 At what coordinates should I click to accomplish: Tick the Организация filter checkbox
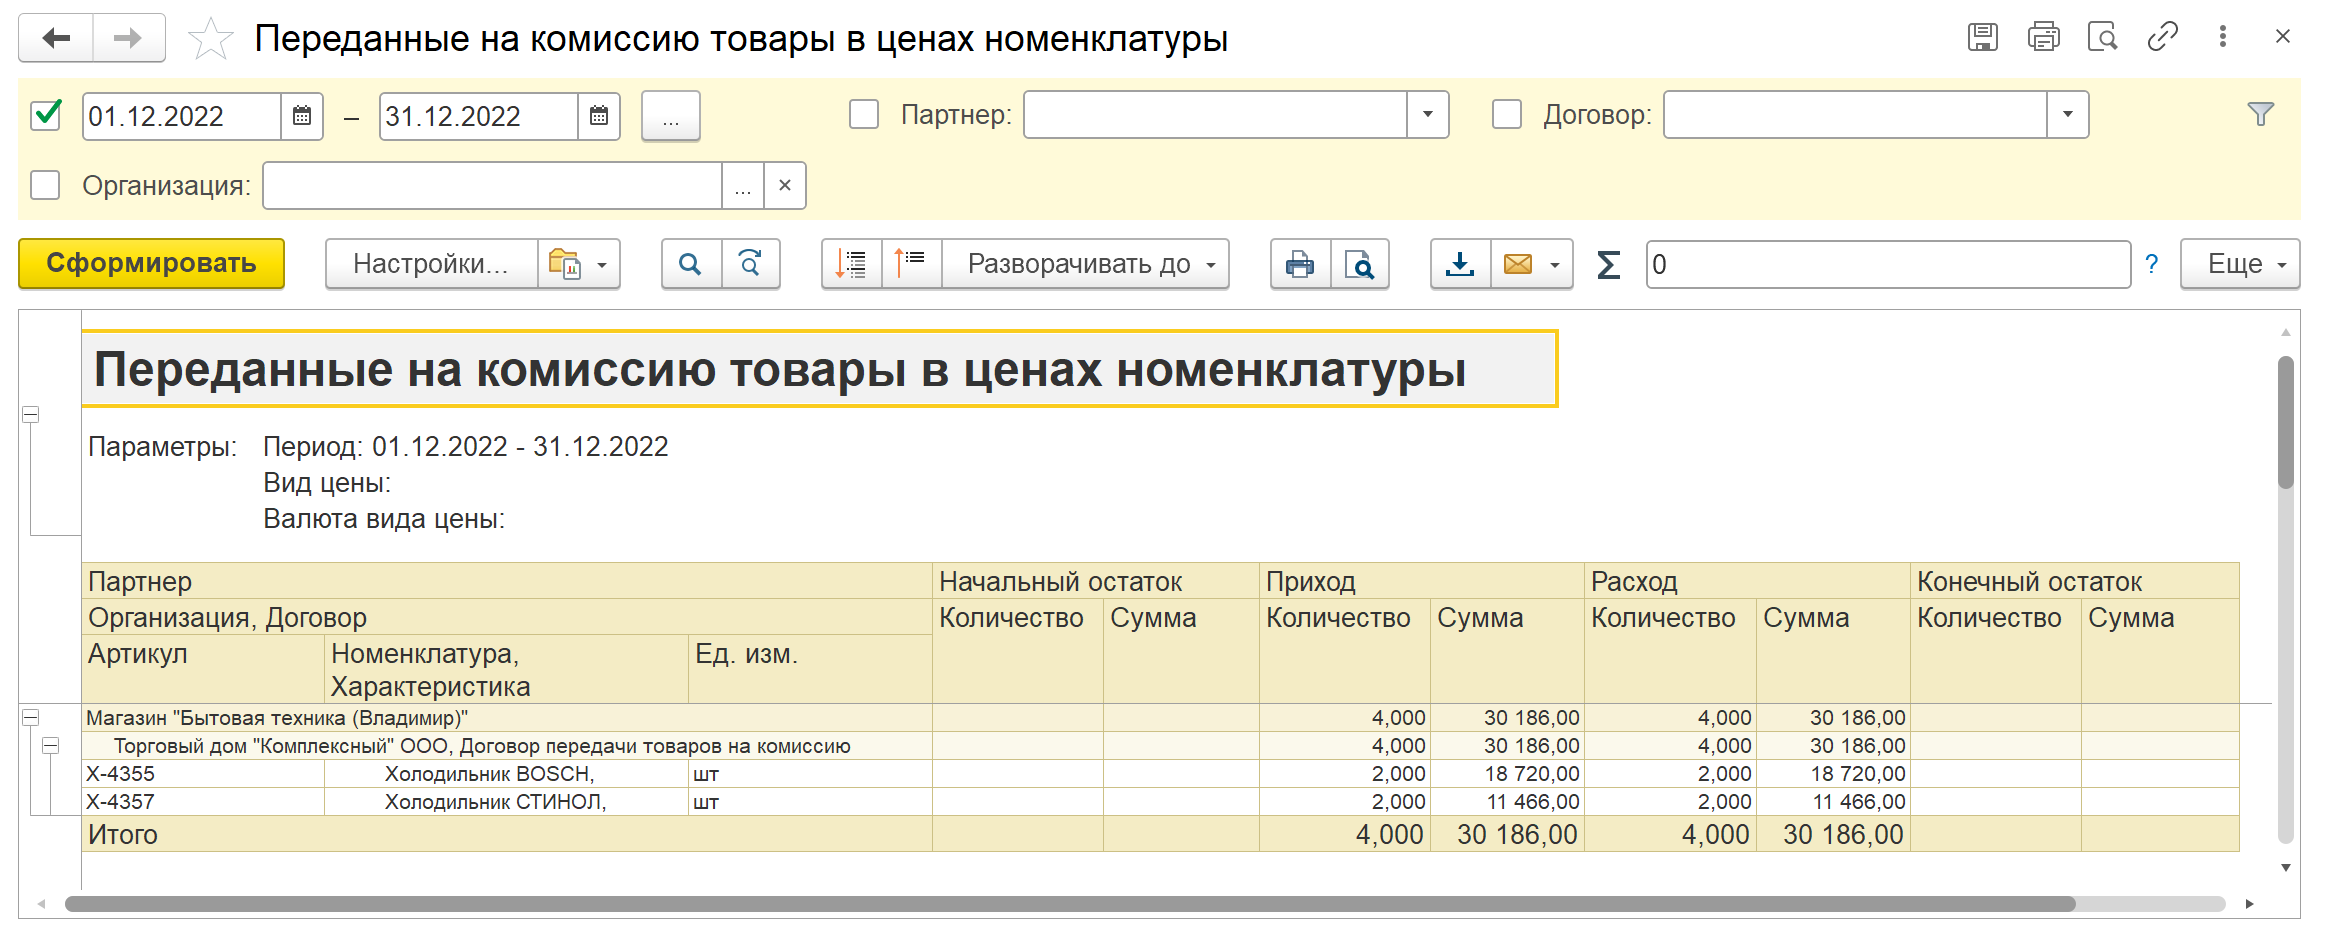(45, 186)
